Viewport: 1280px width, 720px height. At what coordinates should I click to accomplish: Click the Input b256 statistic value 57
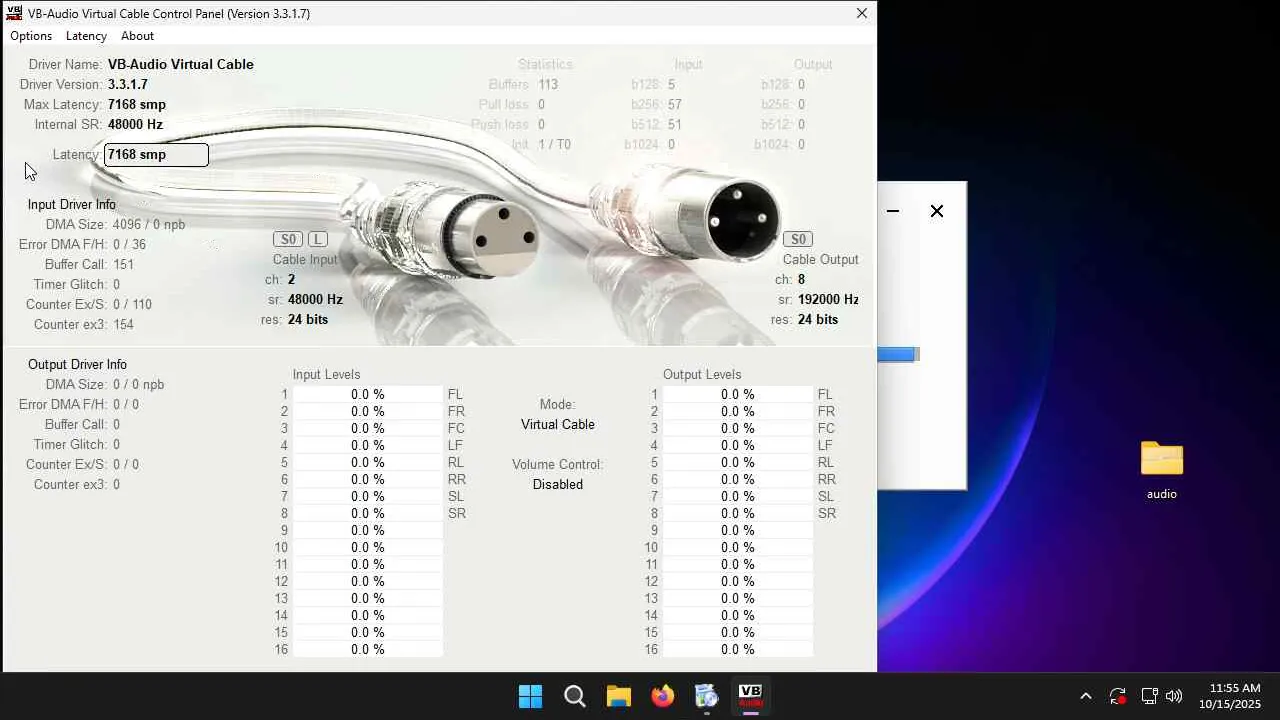tap(675, 104)
